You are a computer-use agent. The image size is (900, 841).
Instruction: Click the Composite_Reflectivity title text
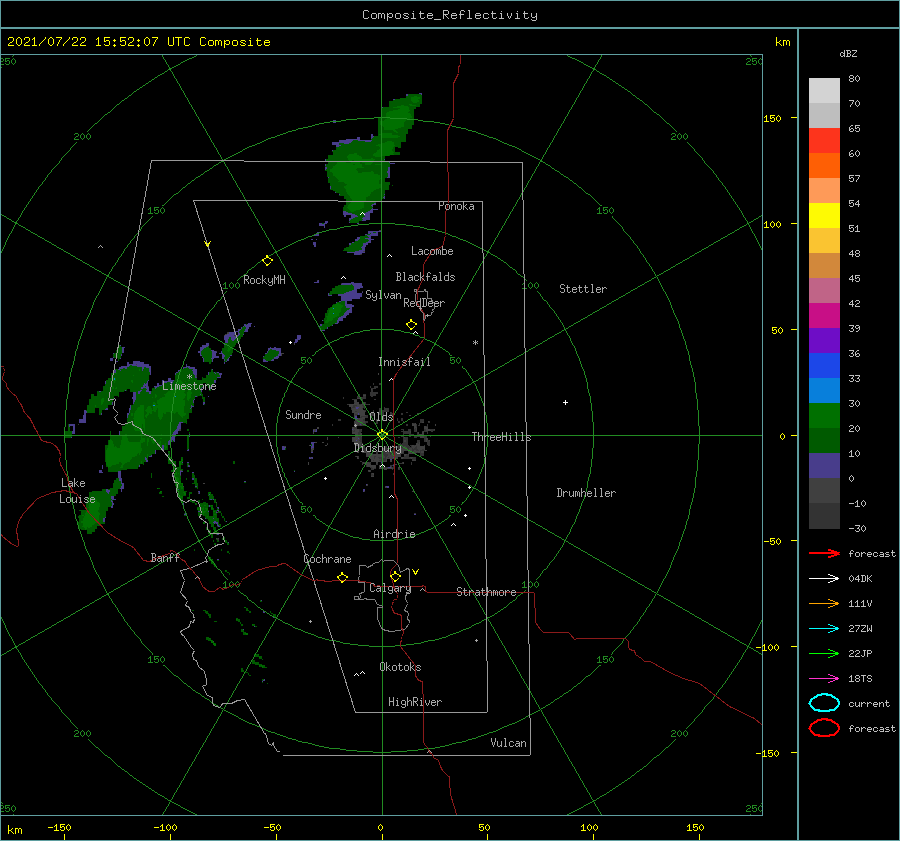[x=449, y=15]
